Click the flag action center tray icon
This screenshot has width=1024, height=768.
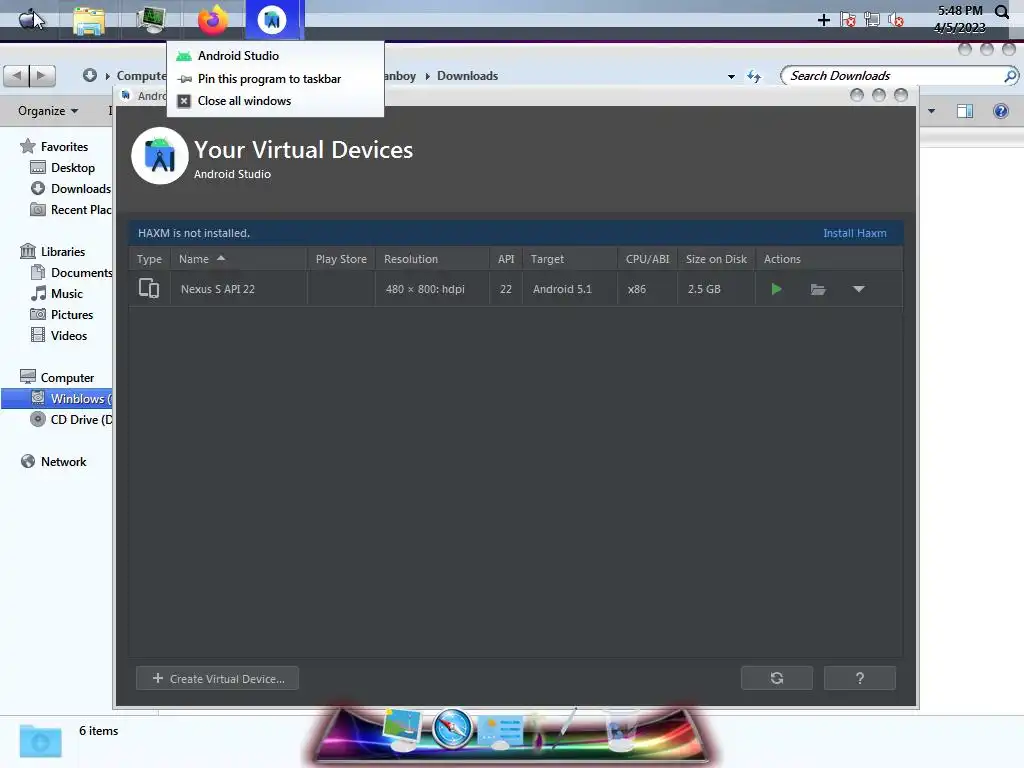coord(848,20)
